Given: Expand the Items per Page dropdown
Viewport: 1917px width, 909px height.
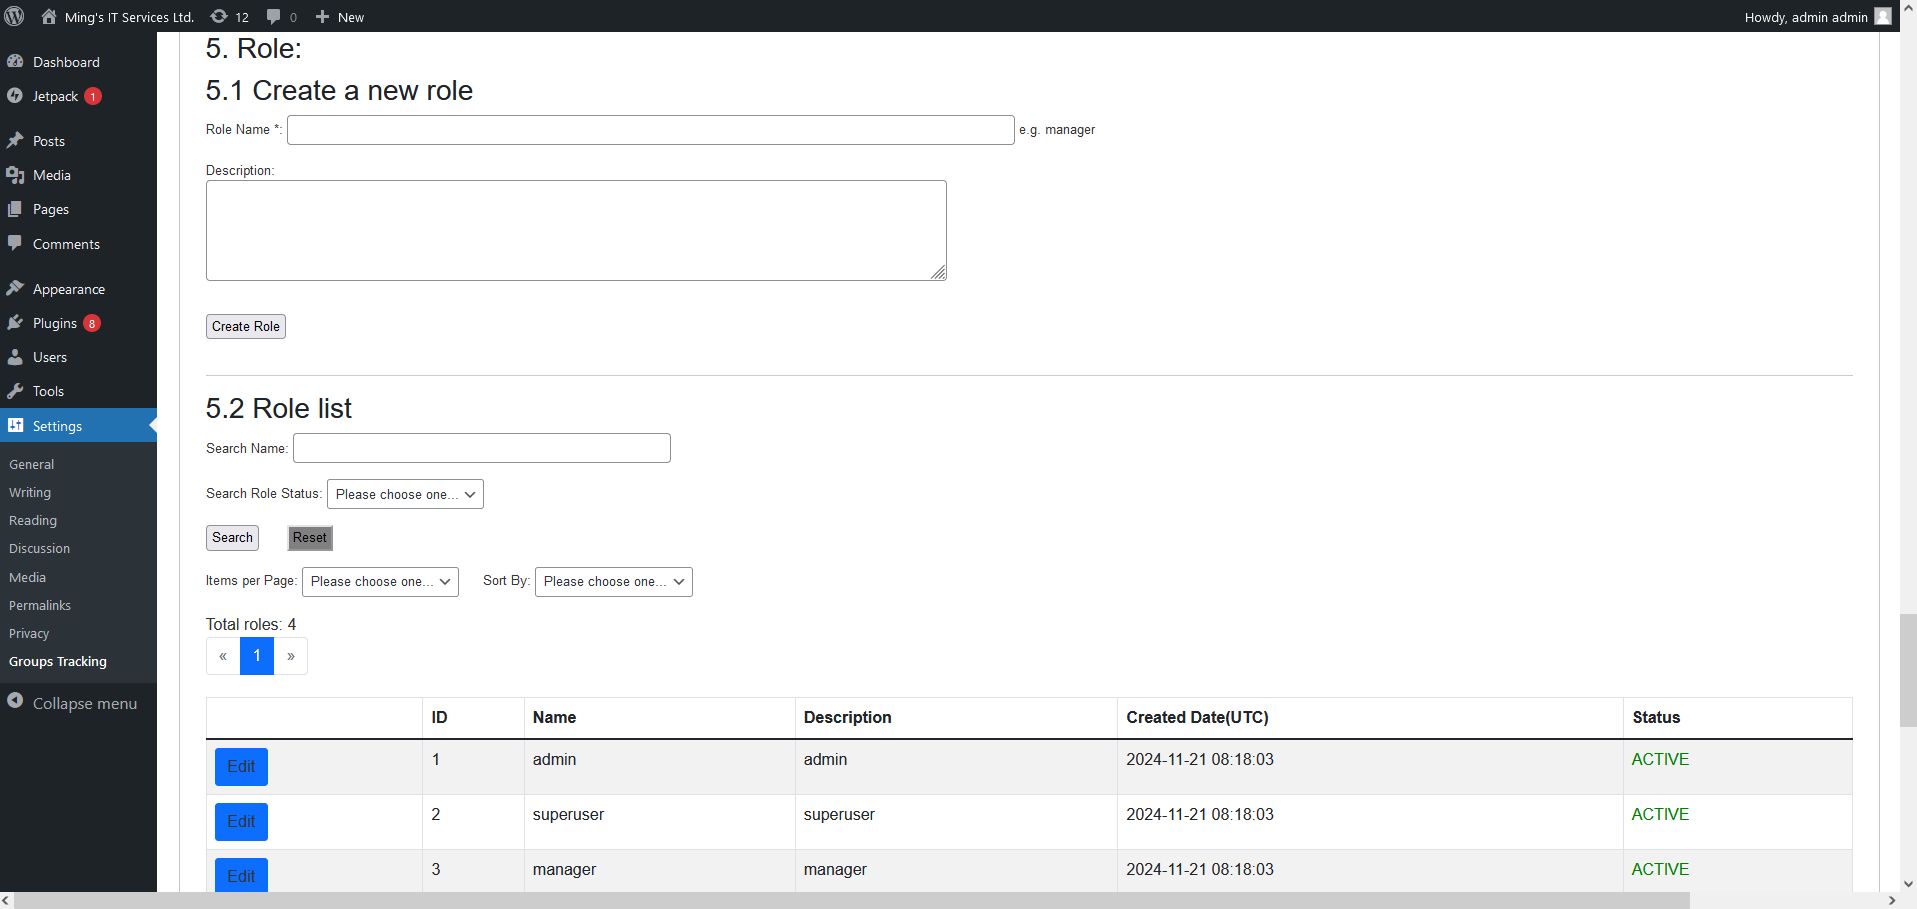Looking at the screenshot, I should click(x=380, y=582).
